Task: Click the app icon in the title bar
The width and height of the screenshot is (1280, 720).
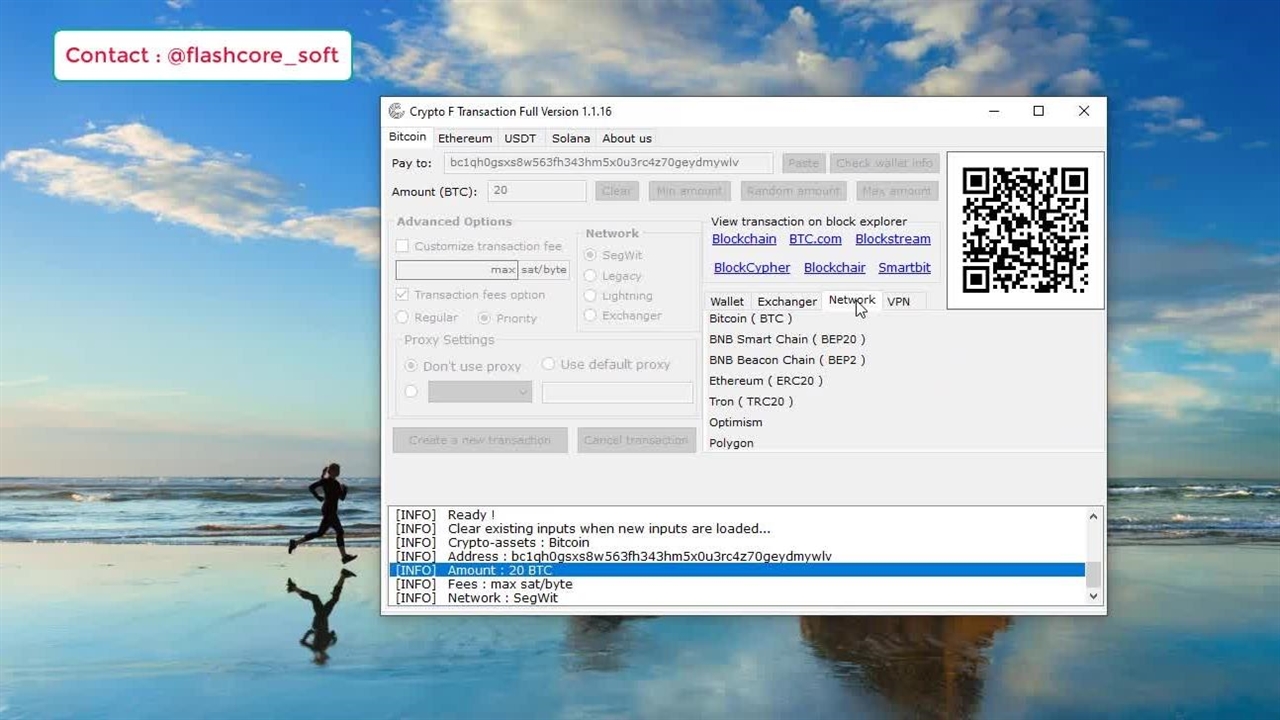Action: [396, 111]
